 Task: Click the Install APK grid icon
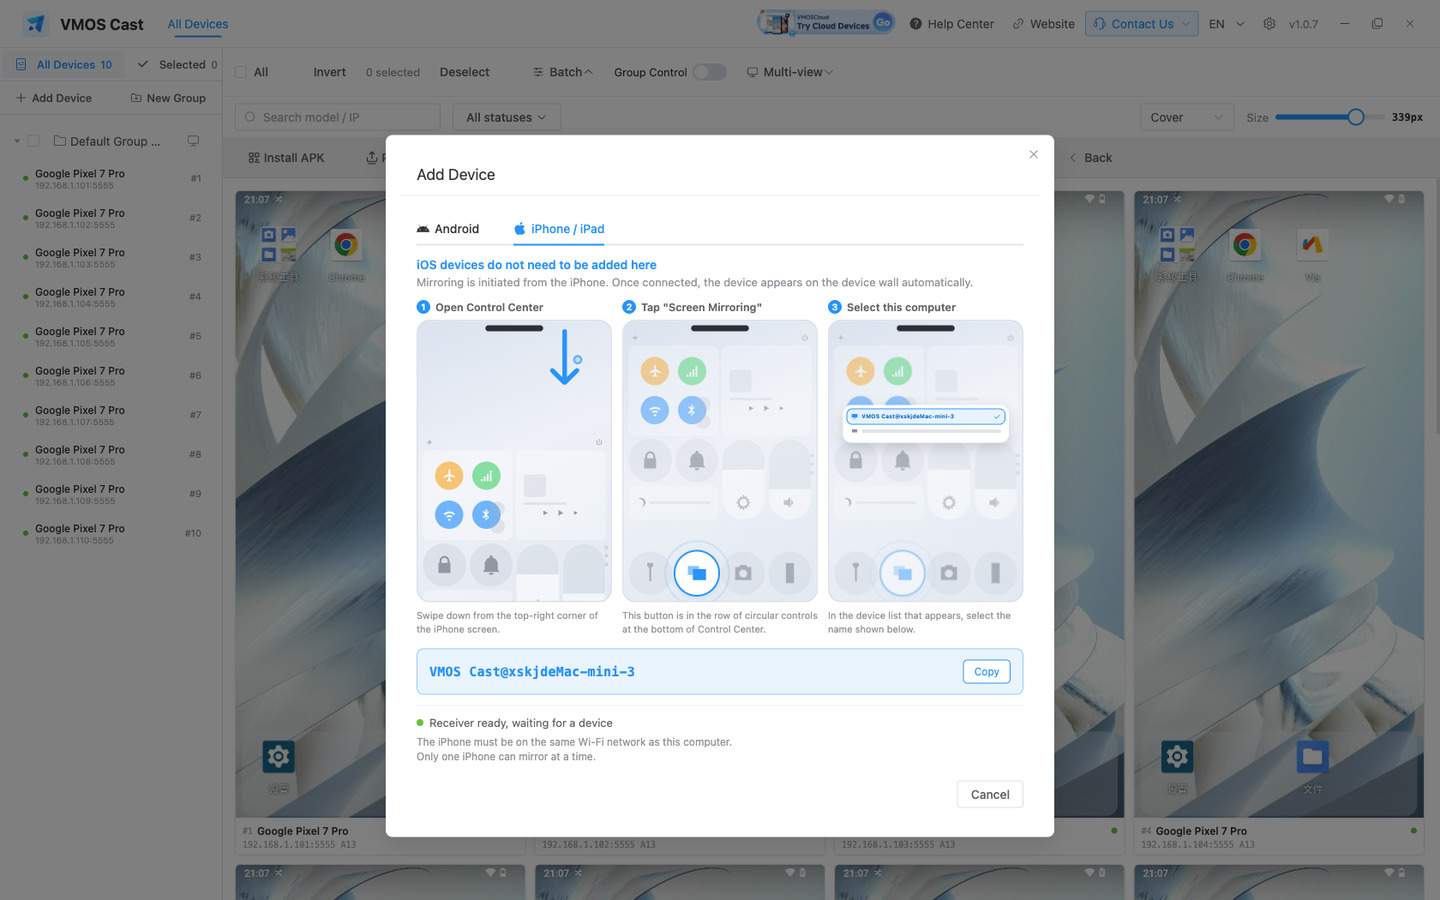click(x=254, y=158)
